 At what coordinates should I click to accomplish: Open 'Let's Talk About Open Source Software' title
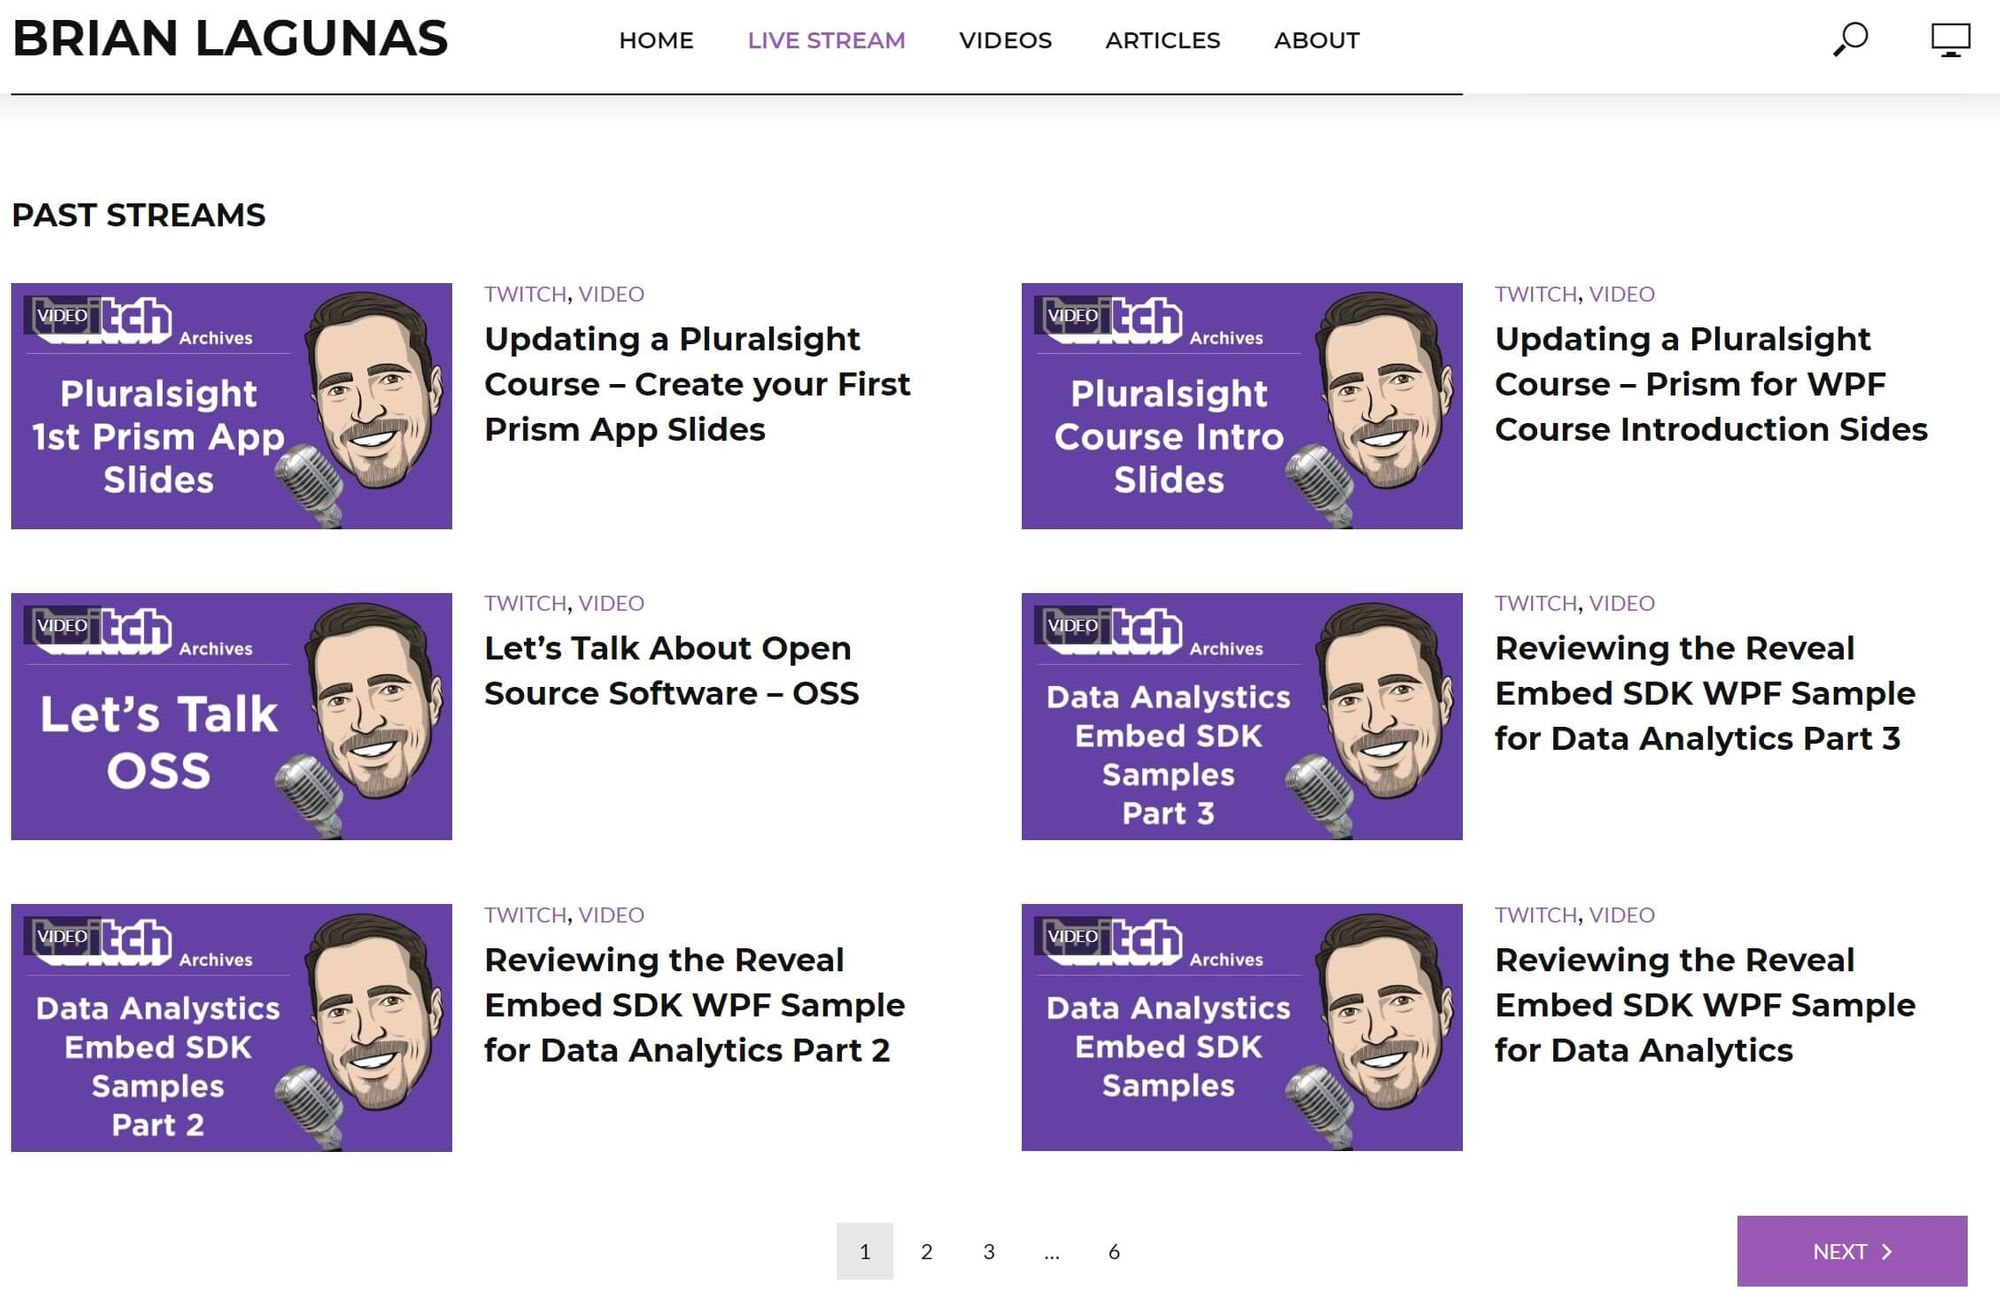pyautogui.click(x=671, y=671)
